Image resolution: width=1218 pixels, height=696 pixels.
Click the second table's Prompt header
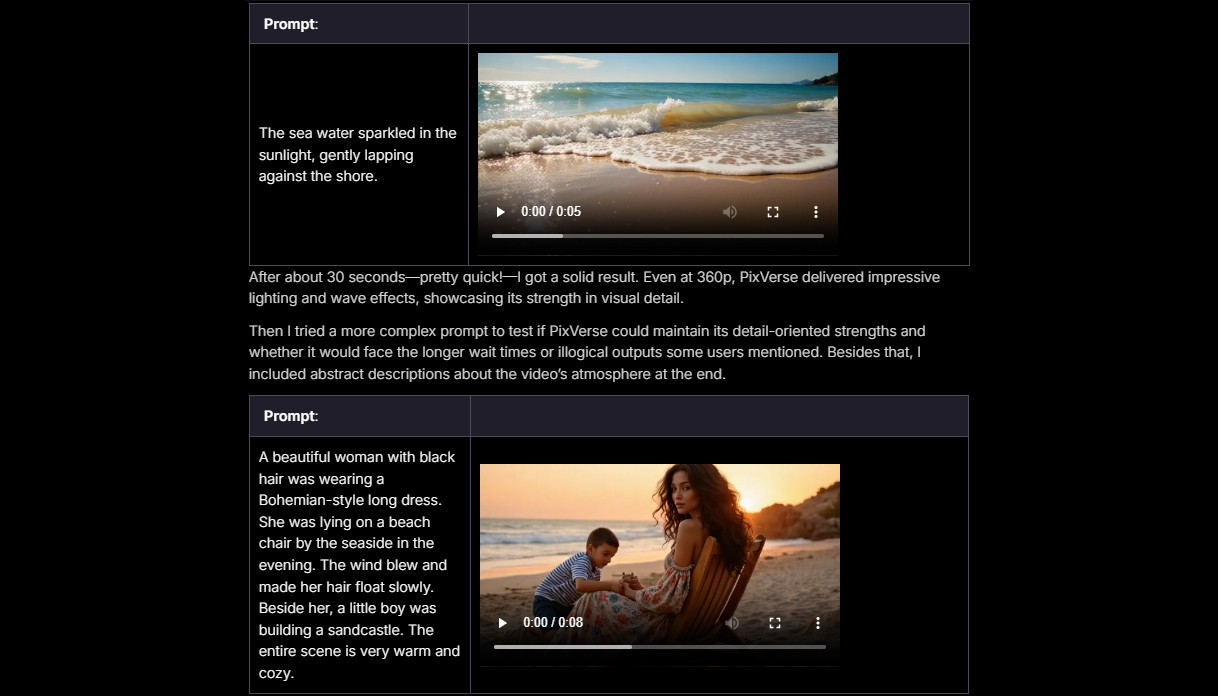pos(291,416)
